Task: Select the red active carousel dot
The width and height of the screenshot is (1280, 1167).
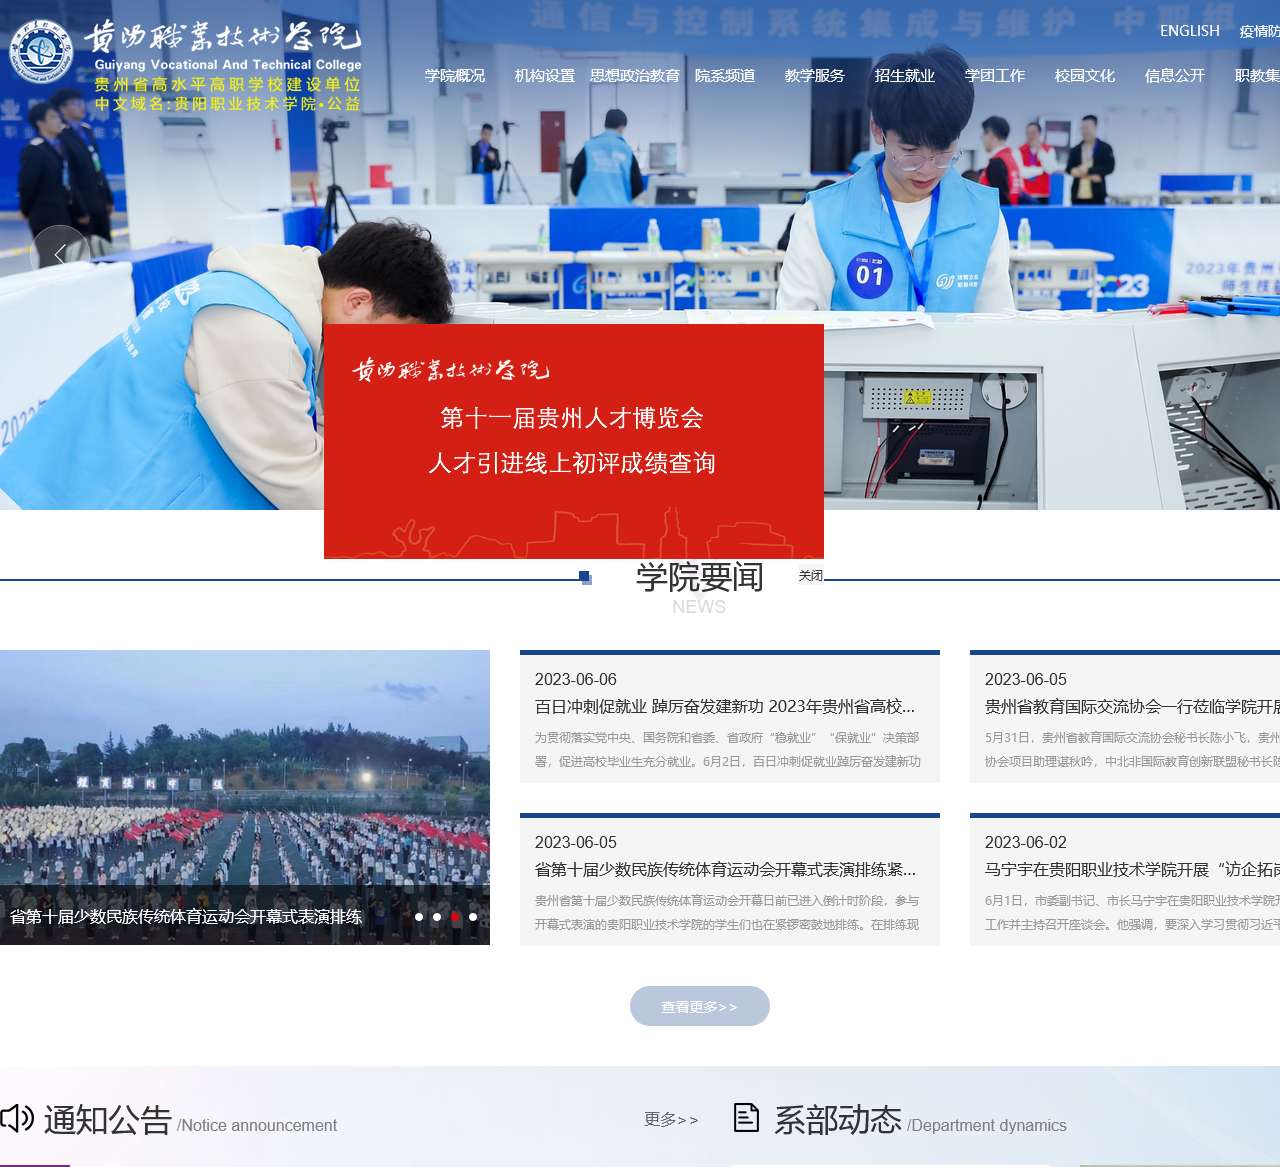Action: click(455, 917)
